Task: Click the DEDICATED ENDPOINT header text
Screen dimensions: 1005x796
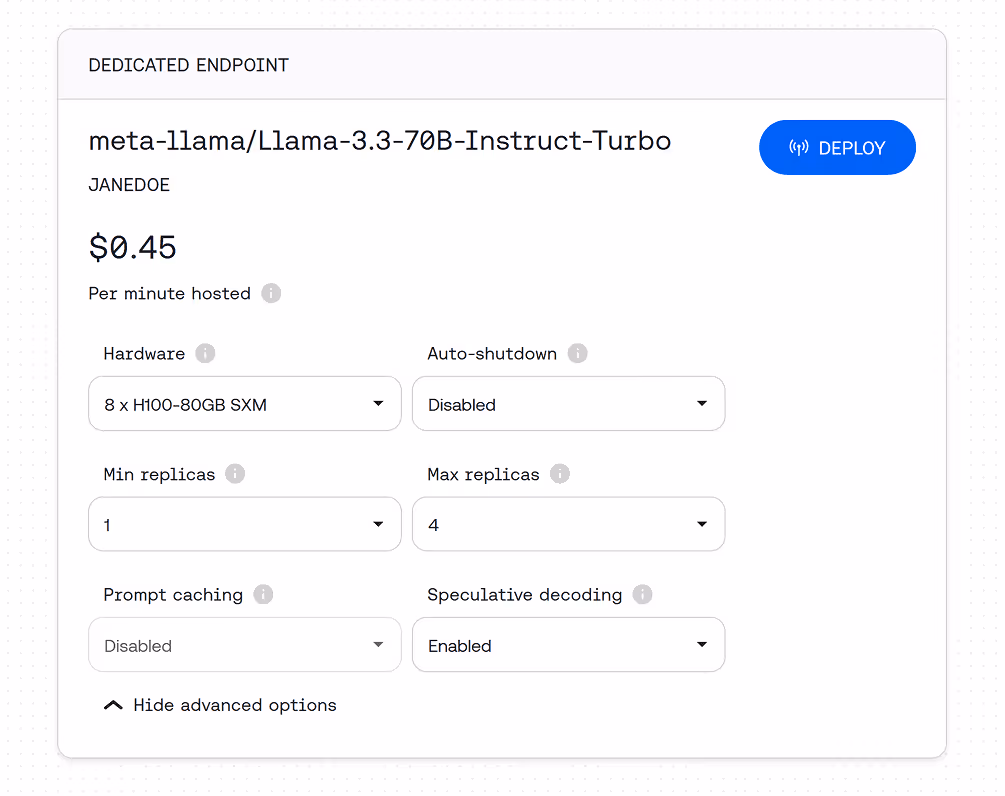Action: [x=188, y=65]
